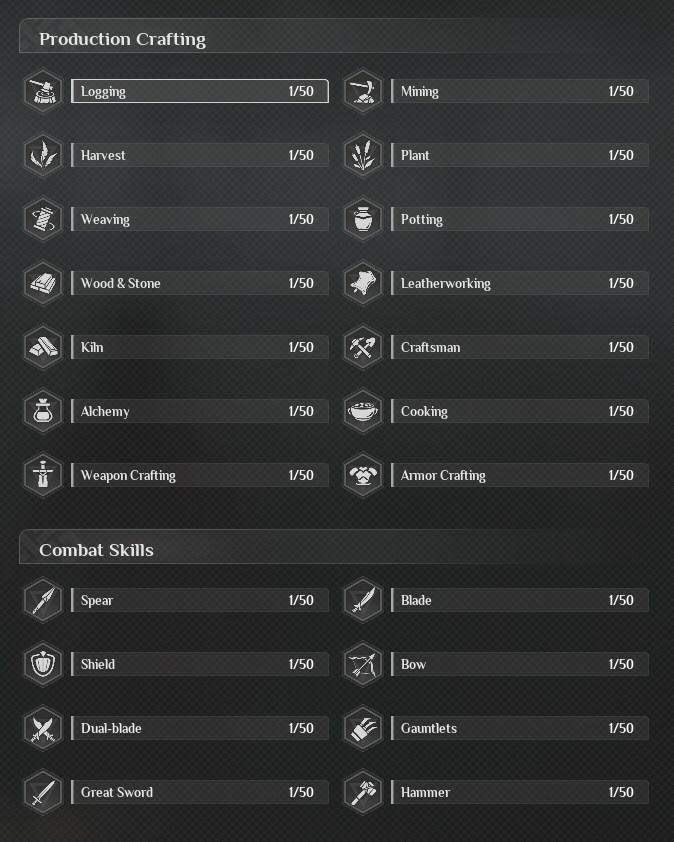
Task: Click the Dual-blade skill bar
Action: tap(200, 728)
